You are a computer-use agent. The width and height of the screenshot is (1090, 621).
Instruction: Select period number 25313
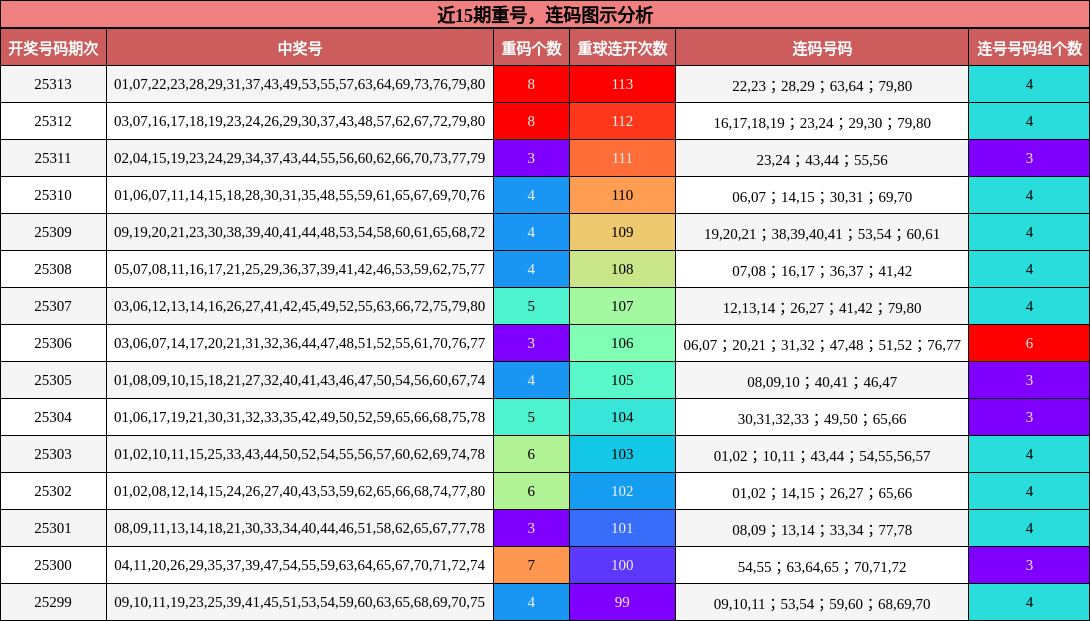click(x=55, y=84)
